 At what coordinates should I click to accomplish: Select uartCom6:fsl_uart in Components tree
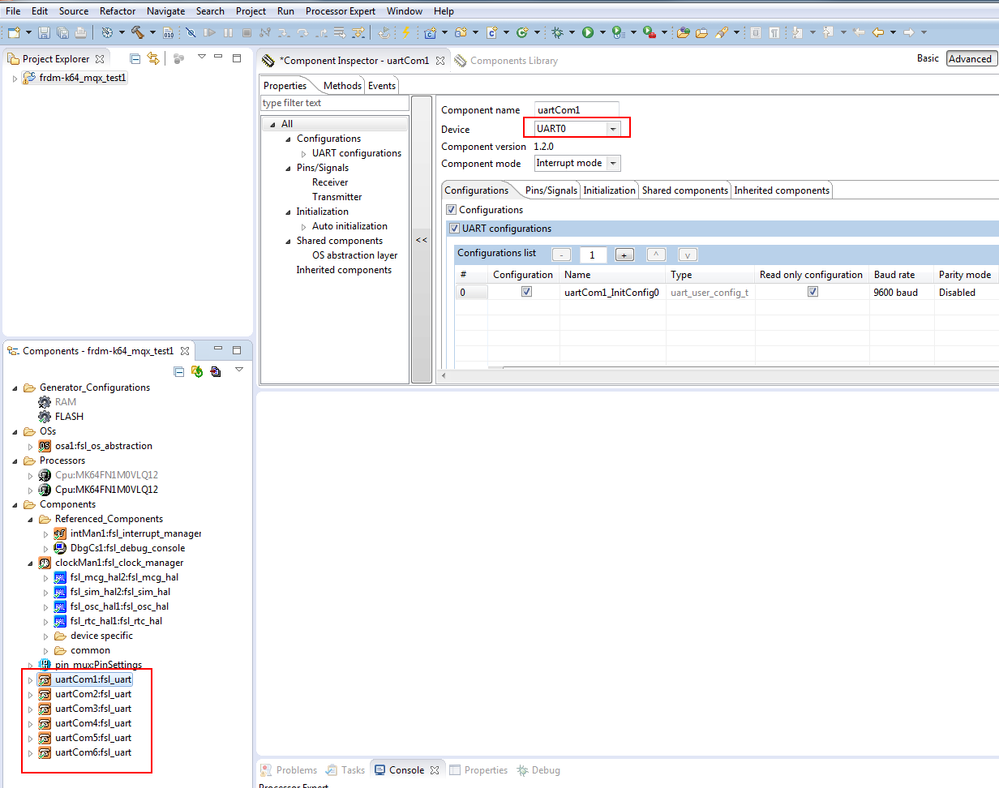tap(93, 752)
